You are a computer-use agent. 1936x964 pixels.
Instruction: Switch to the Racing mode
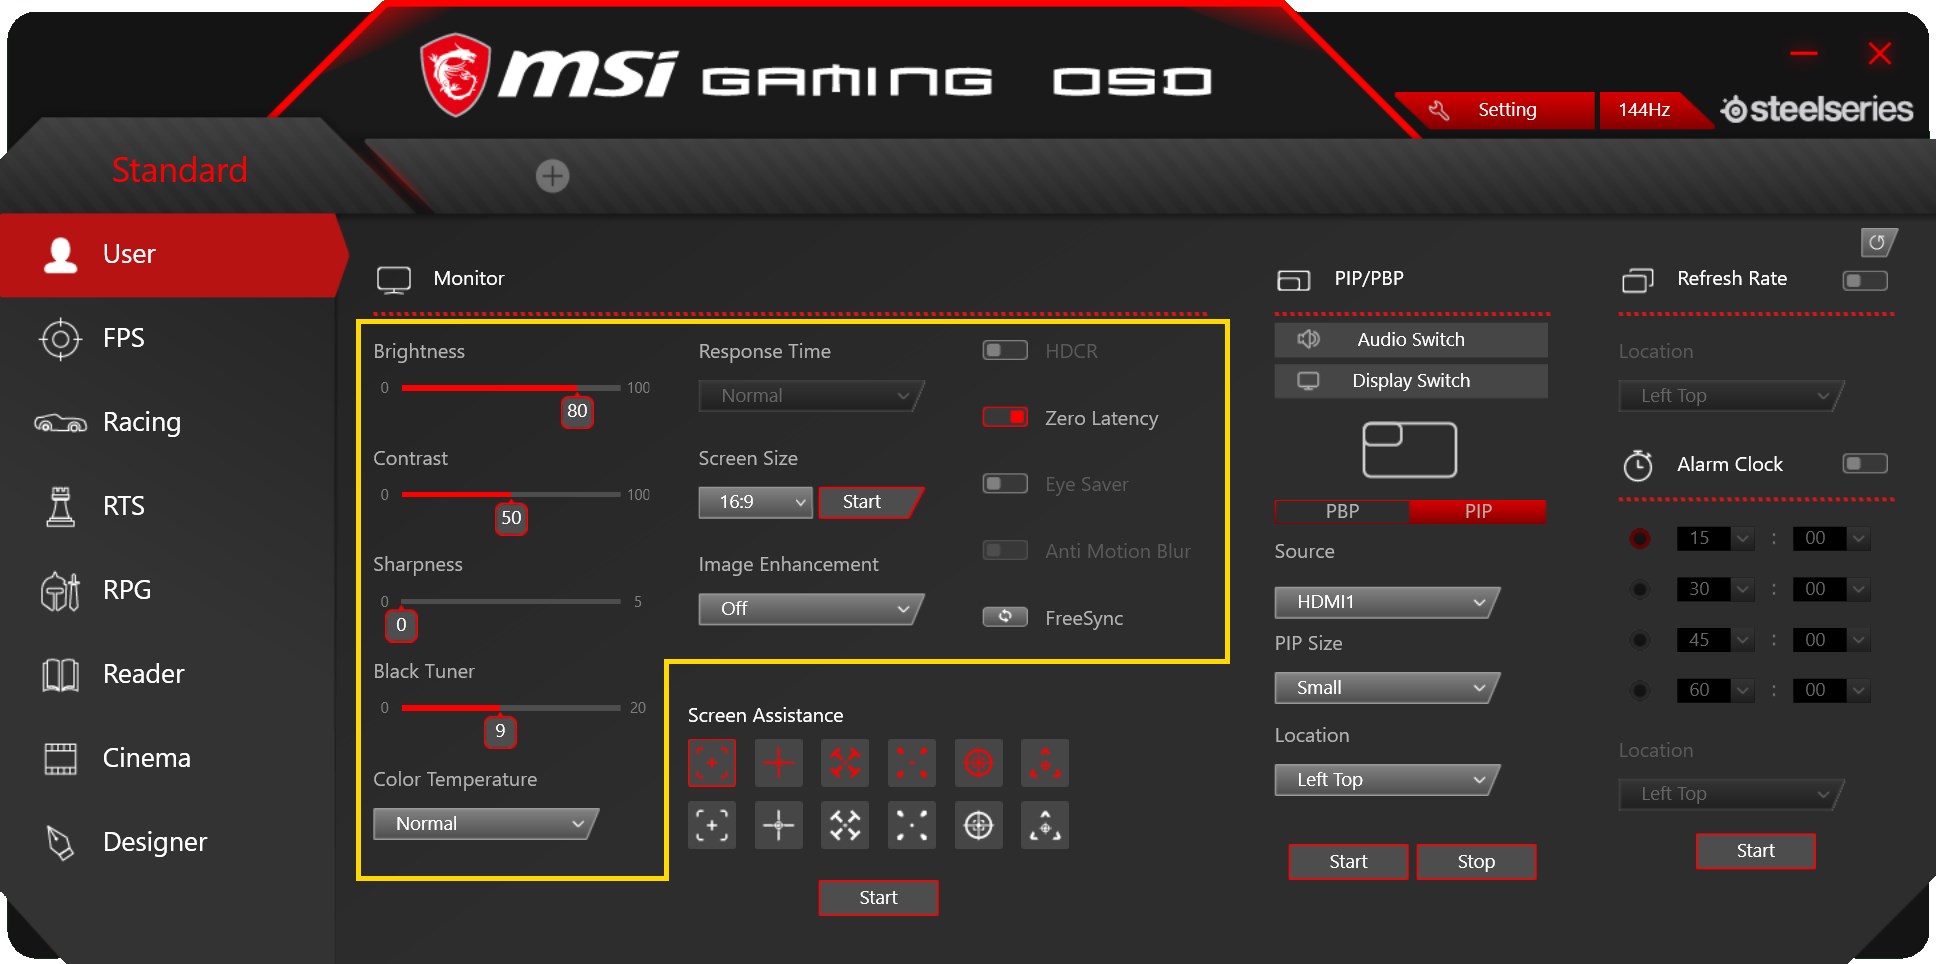168,422
